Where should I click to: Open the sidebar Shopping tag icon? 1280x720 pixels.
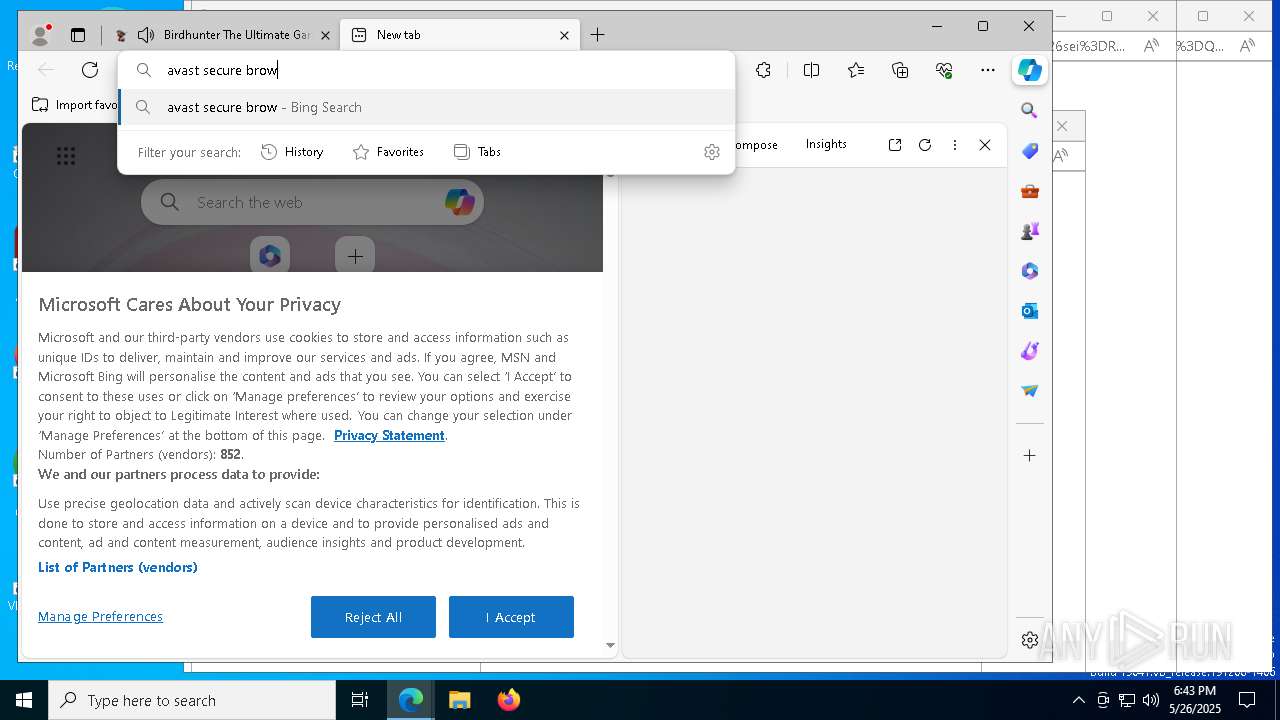tap(1030, 151)
